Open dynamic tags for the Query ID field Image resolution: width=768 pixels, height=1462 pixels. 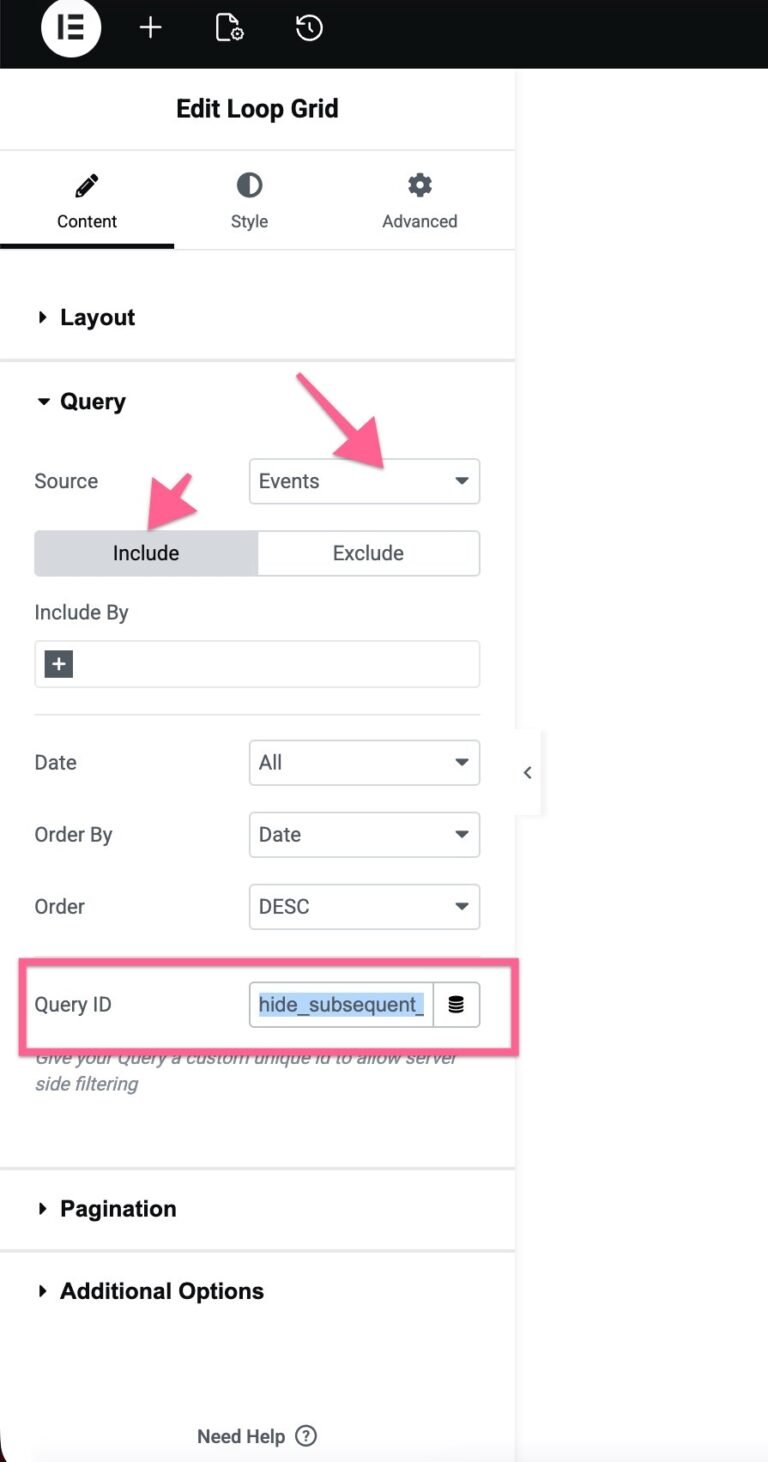click(x=457, y=1004)
